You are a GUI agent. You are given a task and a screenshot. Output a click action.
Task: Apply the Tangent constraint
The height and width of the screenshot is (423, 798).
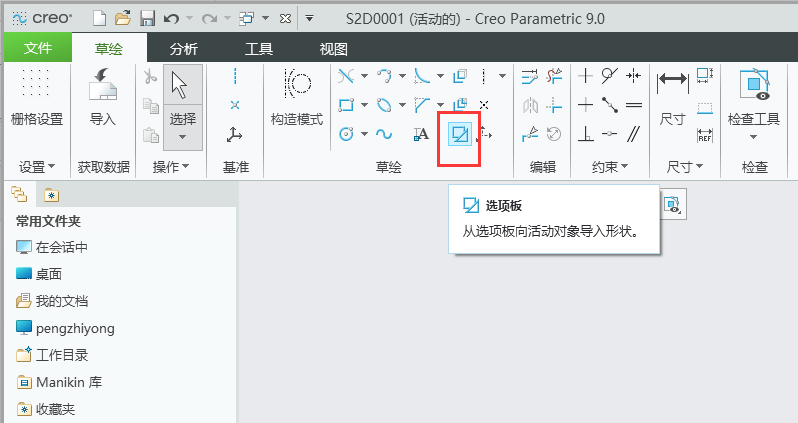(x=609, y=76)
